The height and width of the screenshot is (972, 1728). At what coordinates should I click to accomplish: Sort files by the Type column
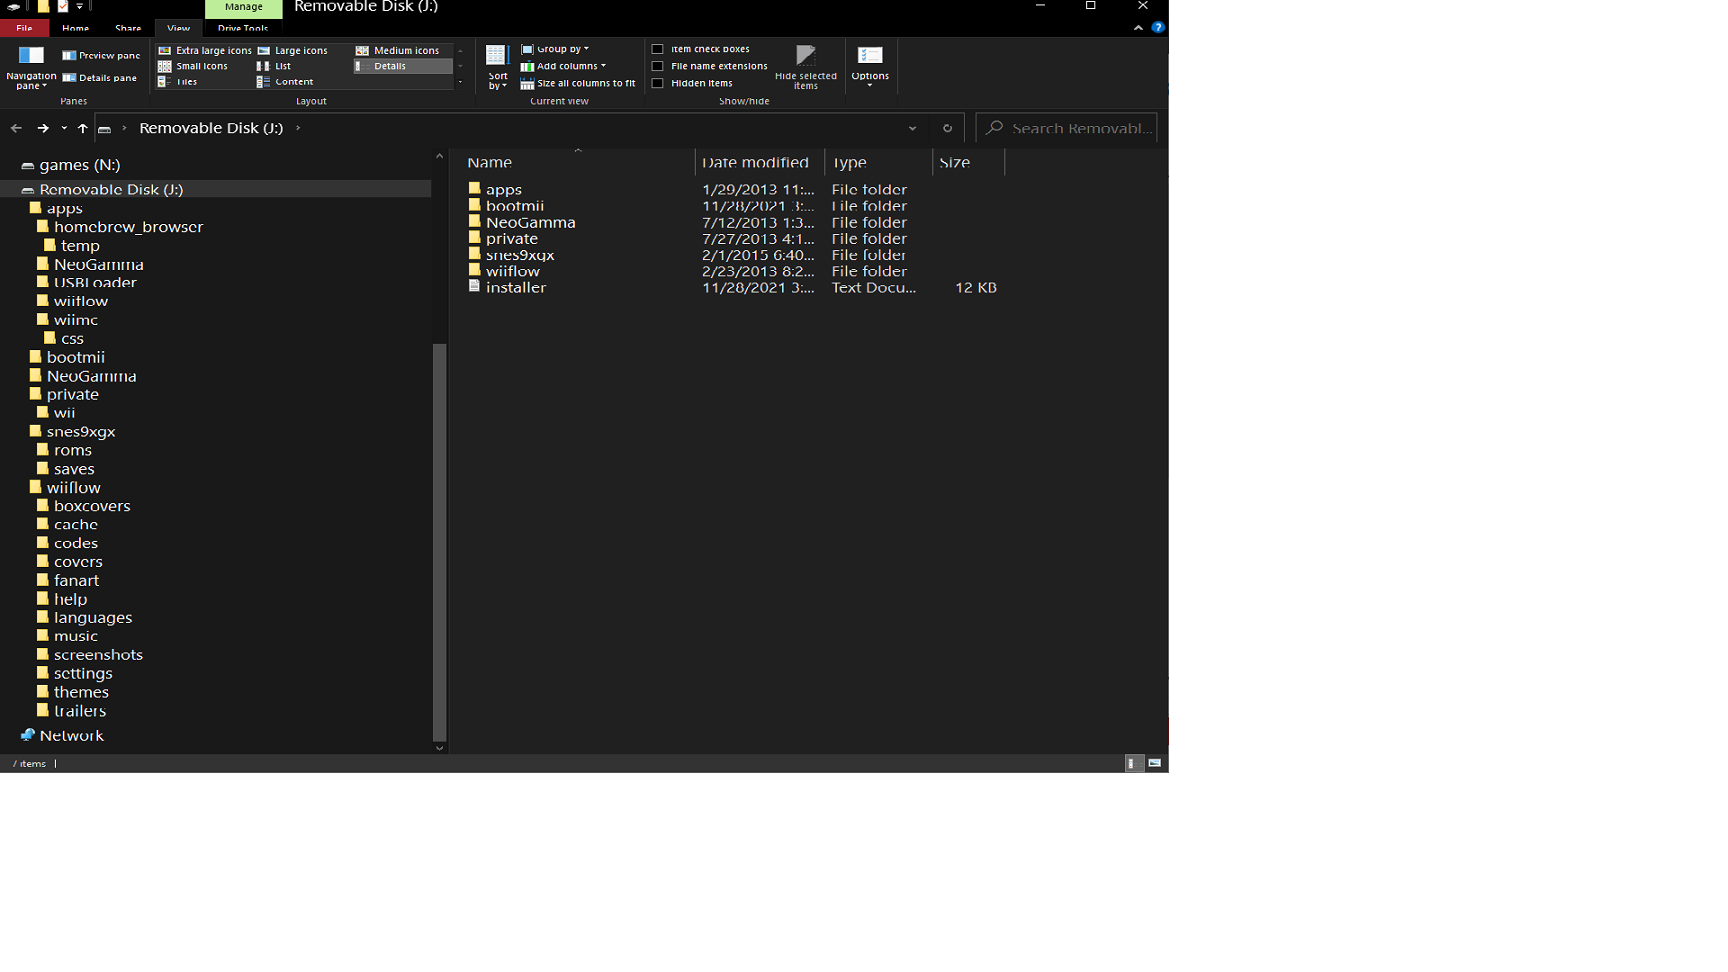pyautogui.click(x=879, y=162)
